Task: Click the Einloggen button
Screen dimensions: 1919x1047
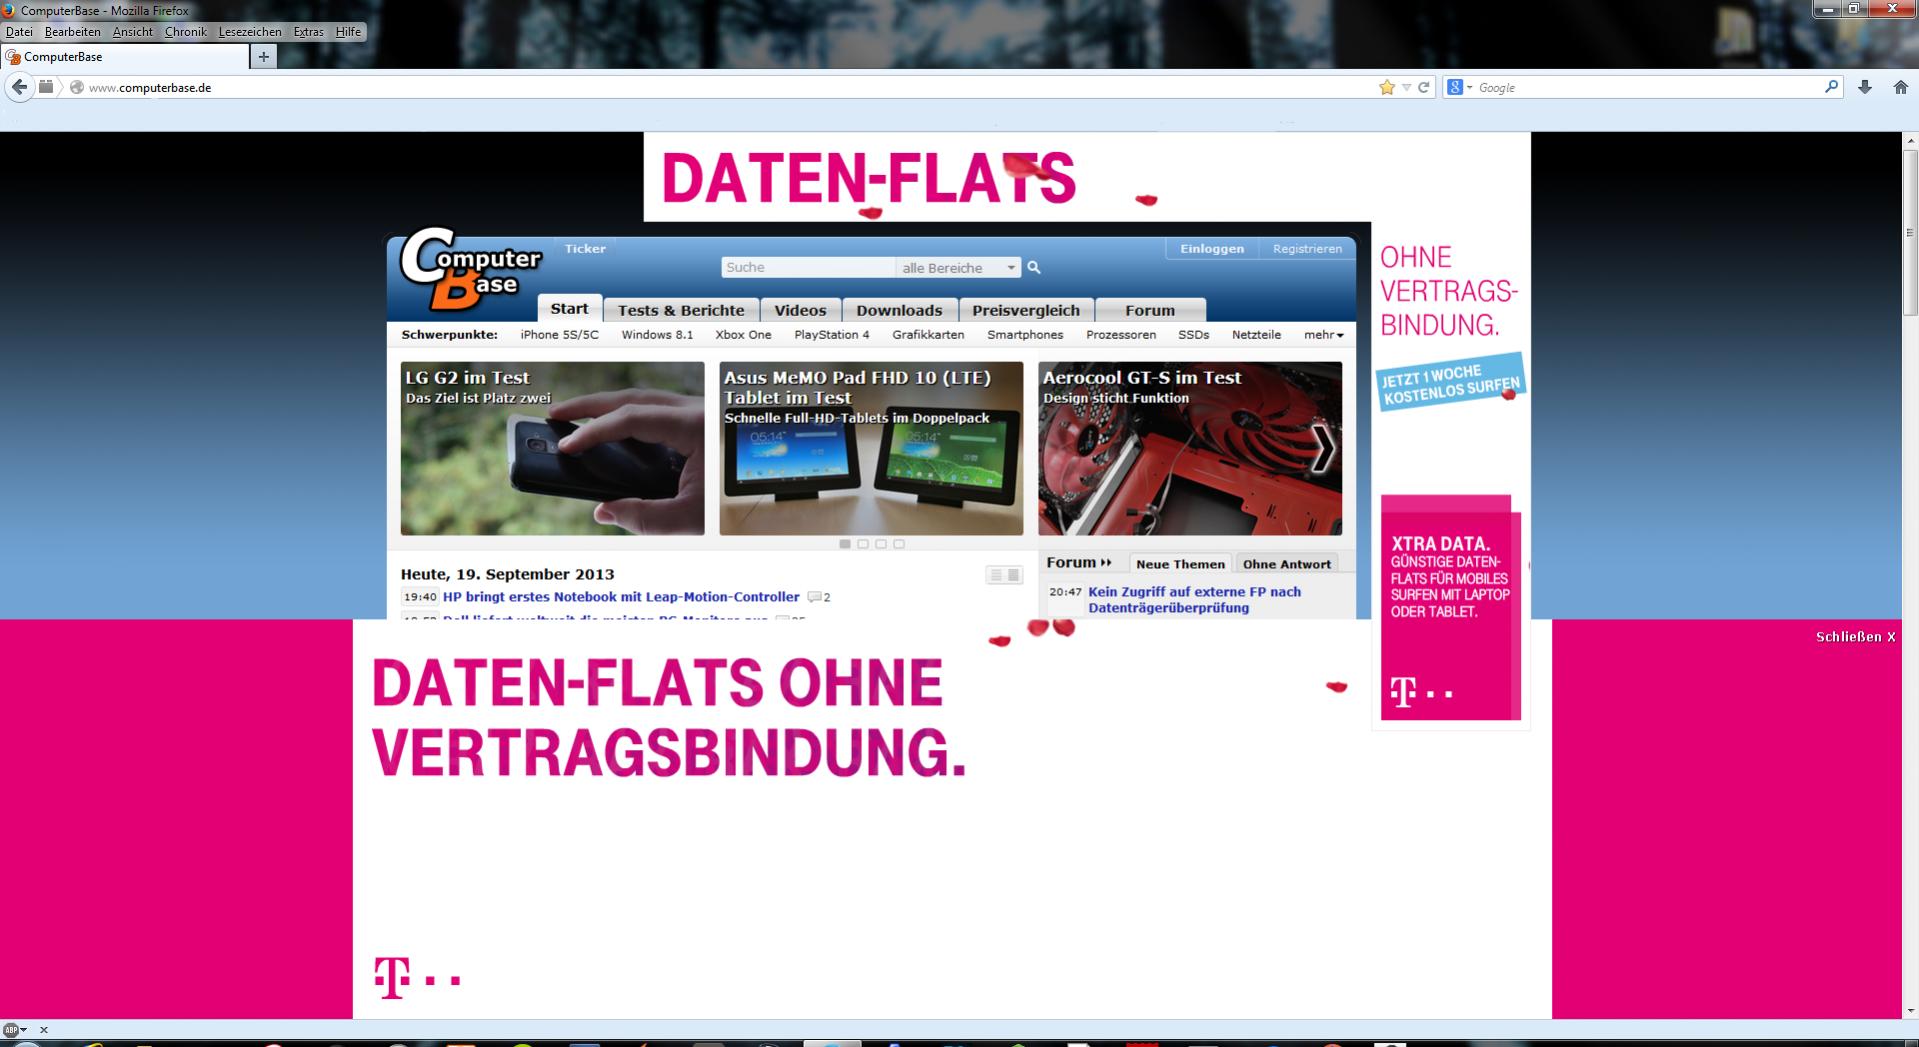Action: tap(1212, 249)
